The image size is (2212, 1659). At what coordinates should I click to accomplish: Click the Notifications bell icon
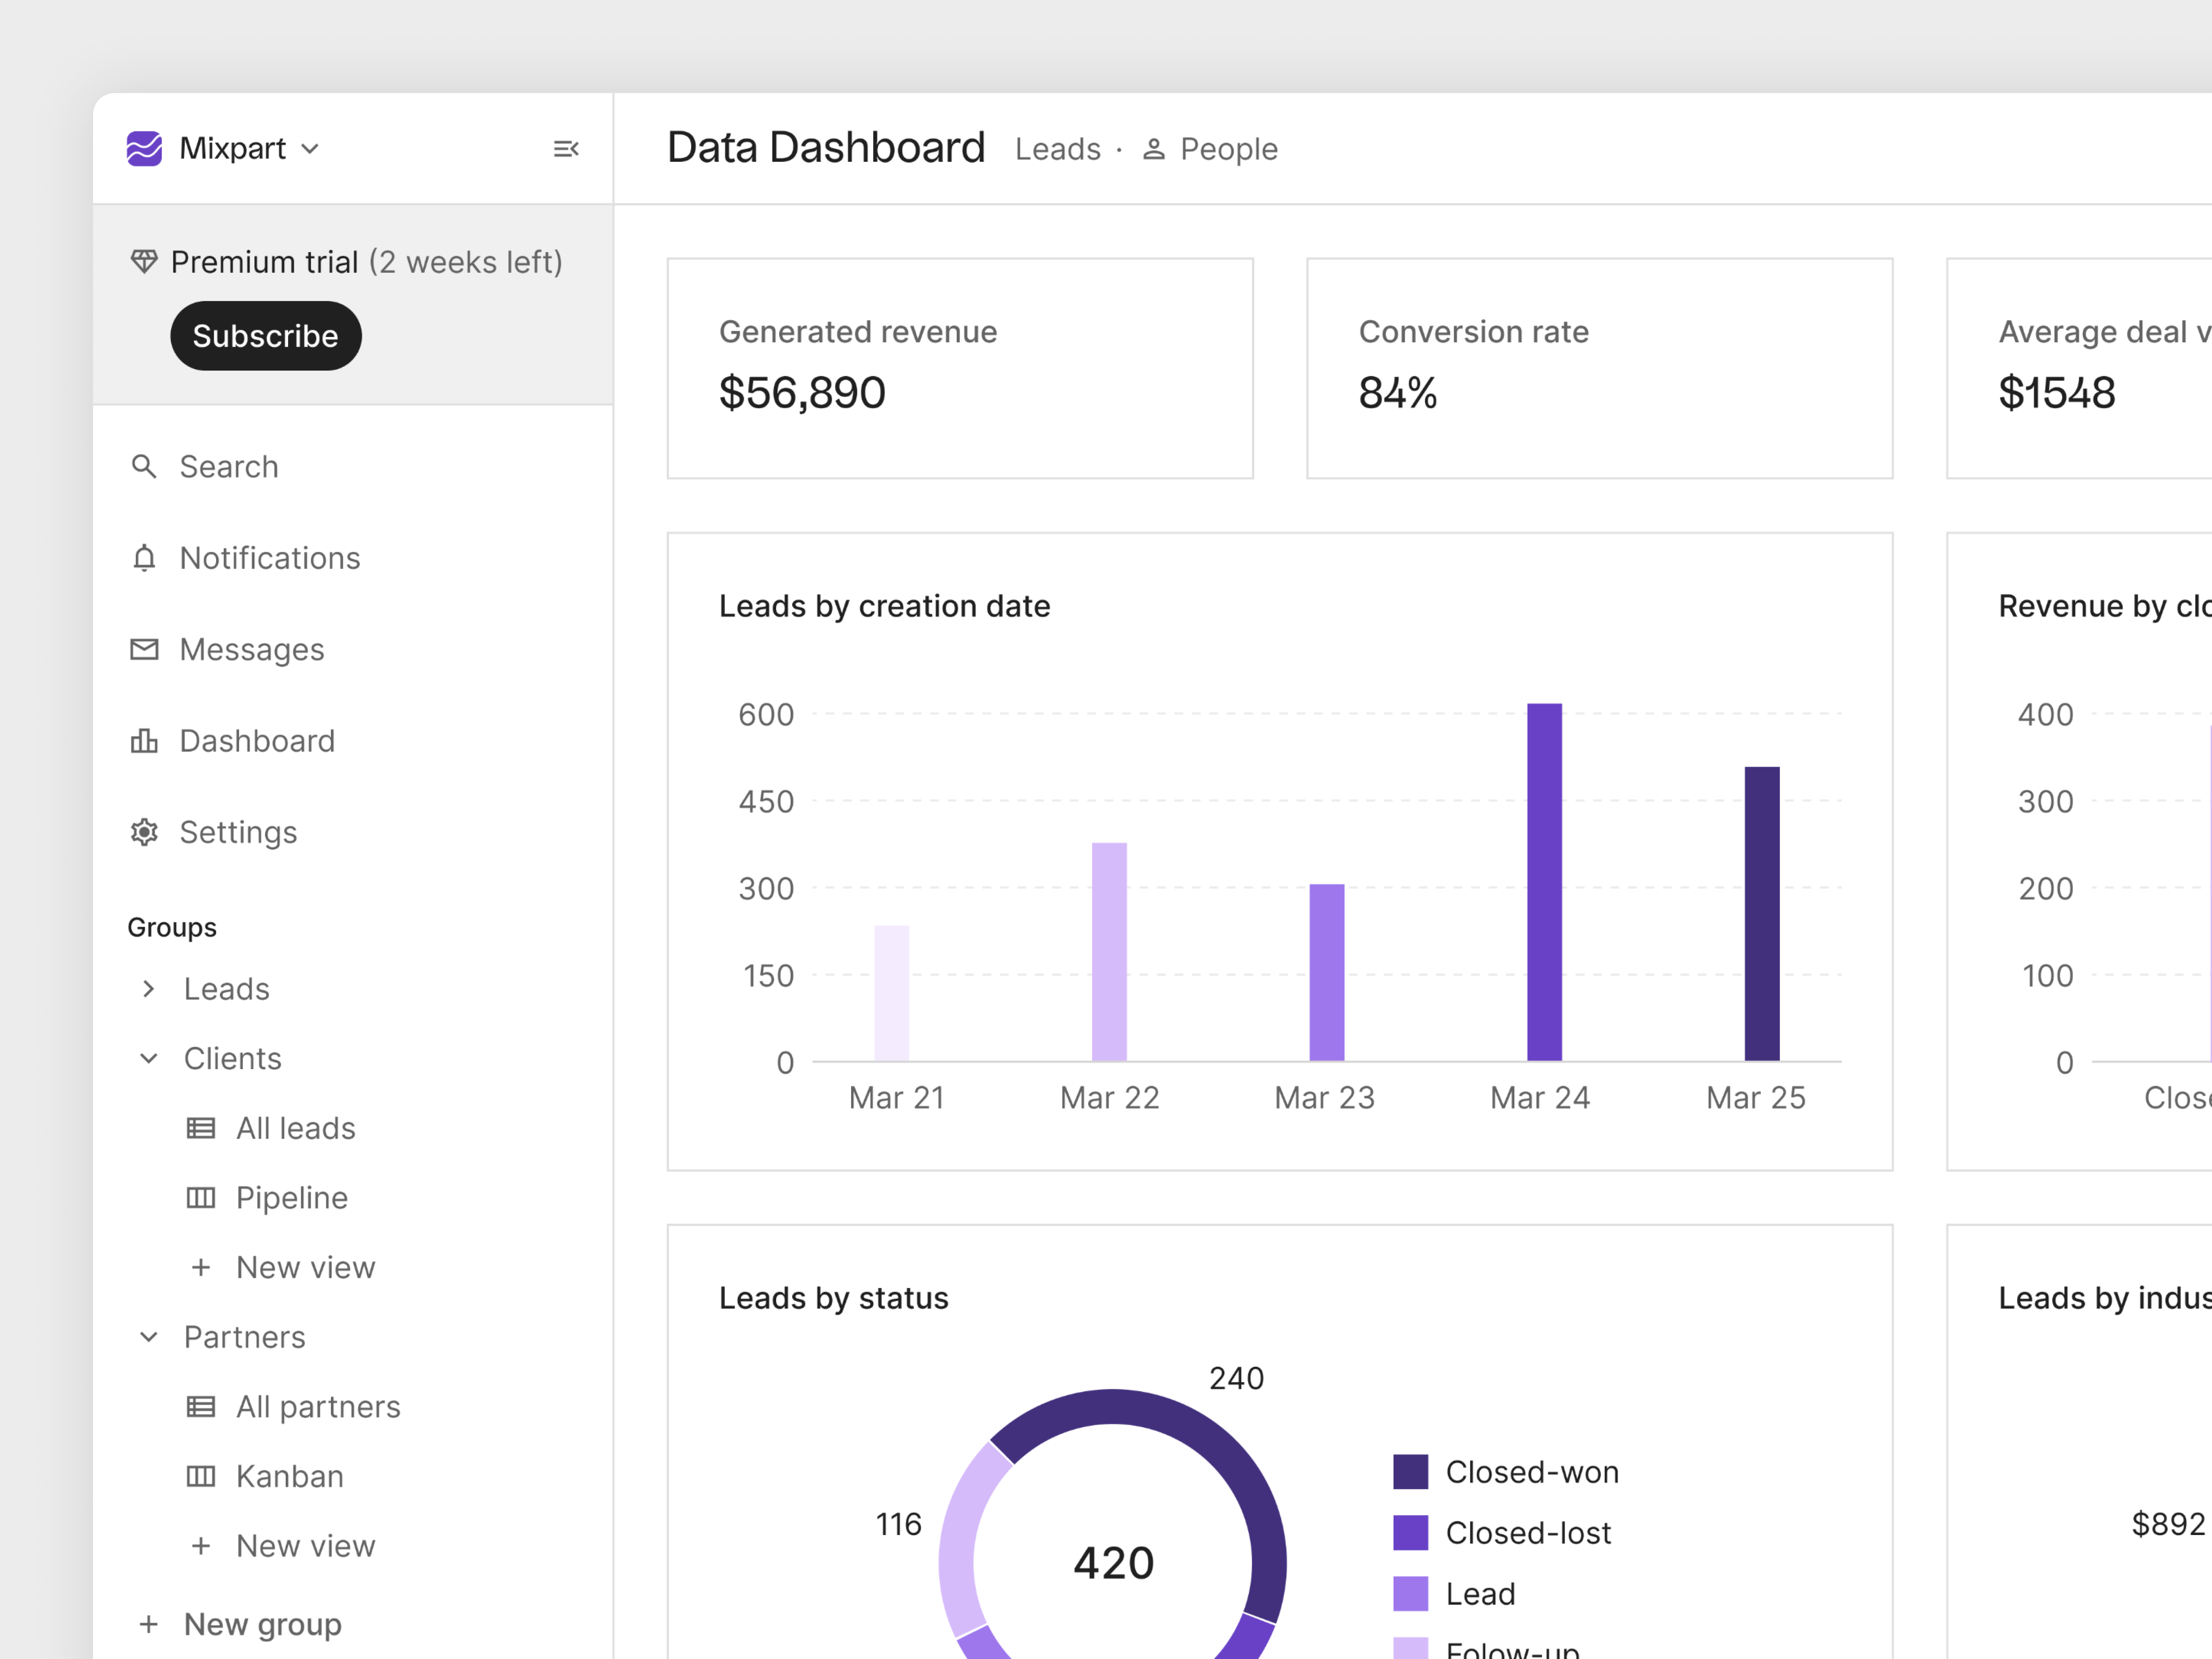[x=144, y=558]
